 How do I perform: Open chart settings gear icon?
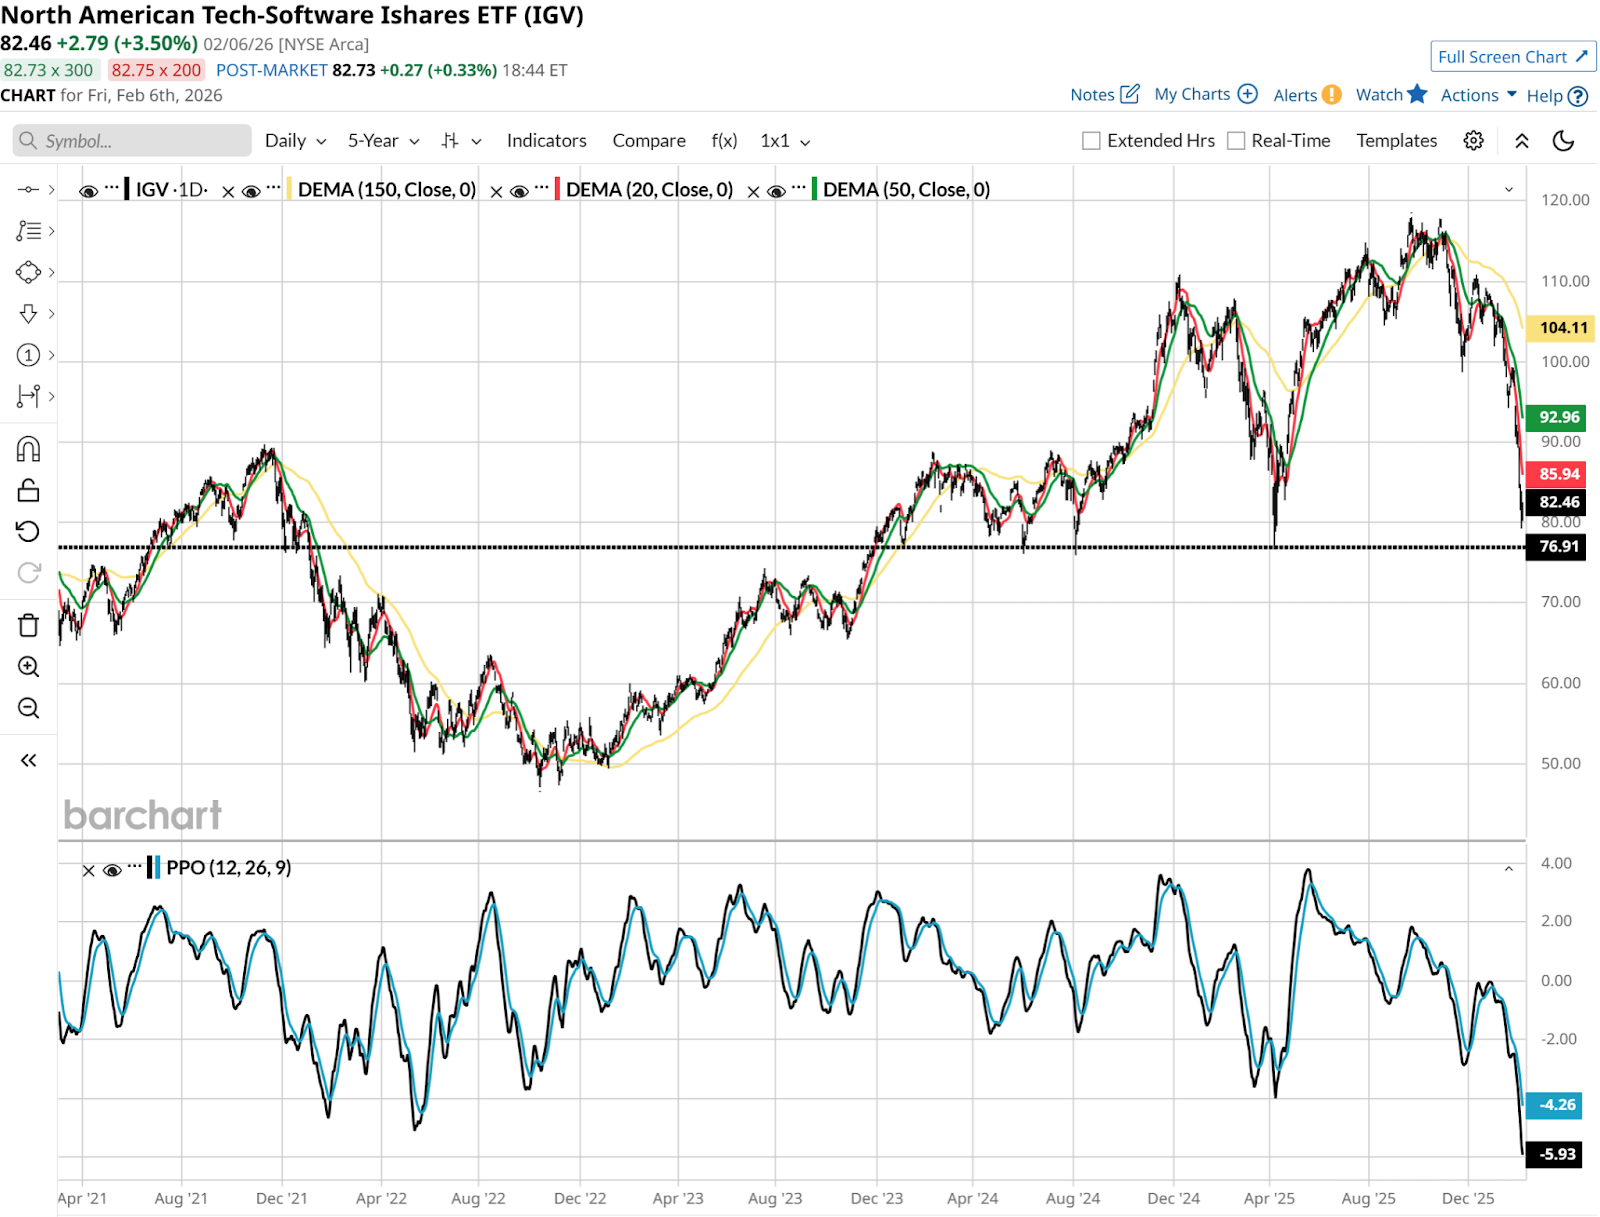(1473, 141)
